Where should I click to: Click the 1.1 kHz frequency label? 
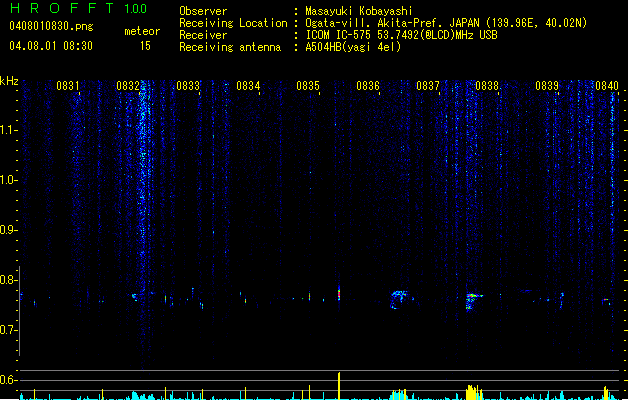(8, 130)
